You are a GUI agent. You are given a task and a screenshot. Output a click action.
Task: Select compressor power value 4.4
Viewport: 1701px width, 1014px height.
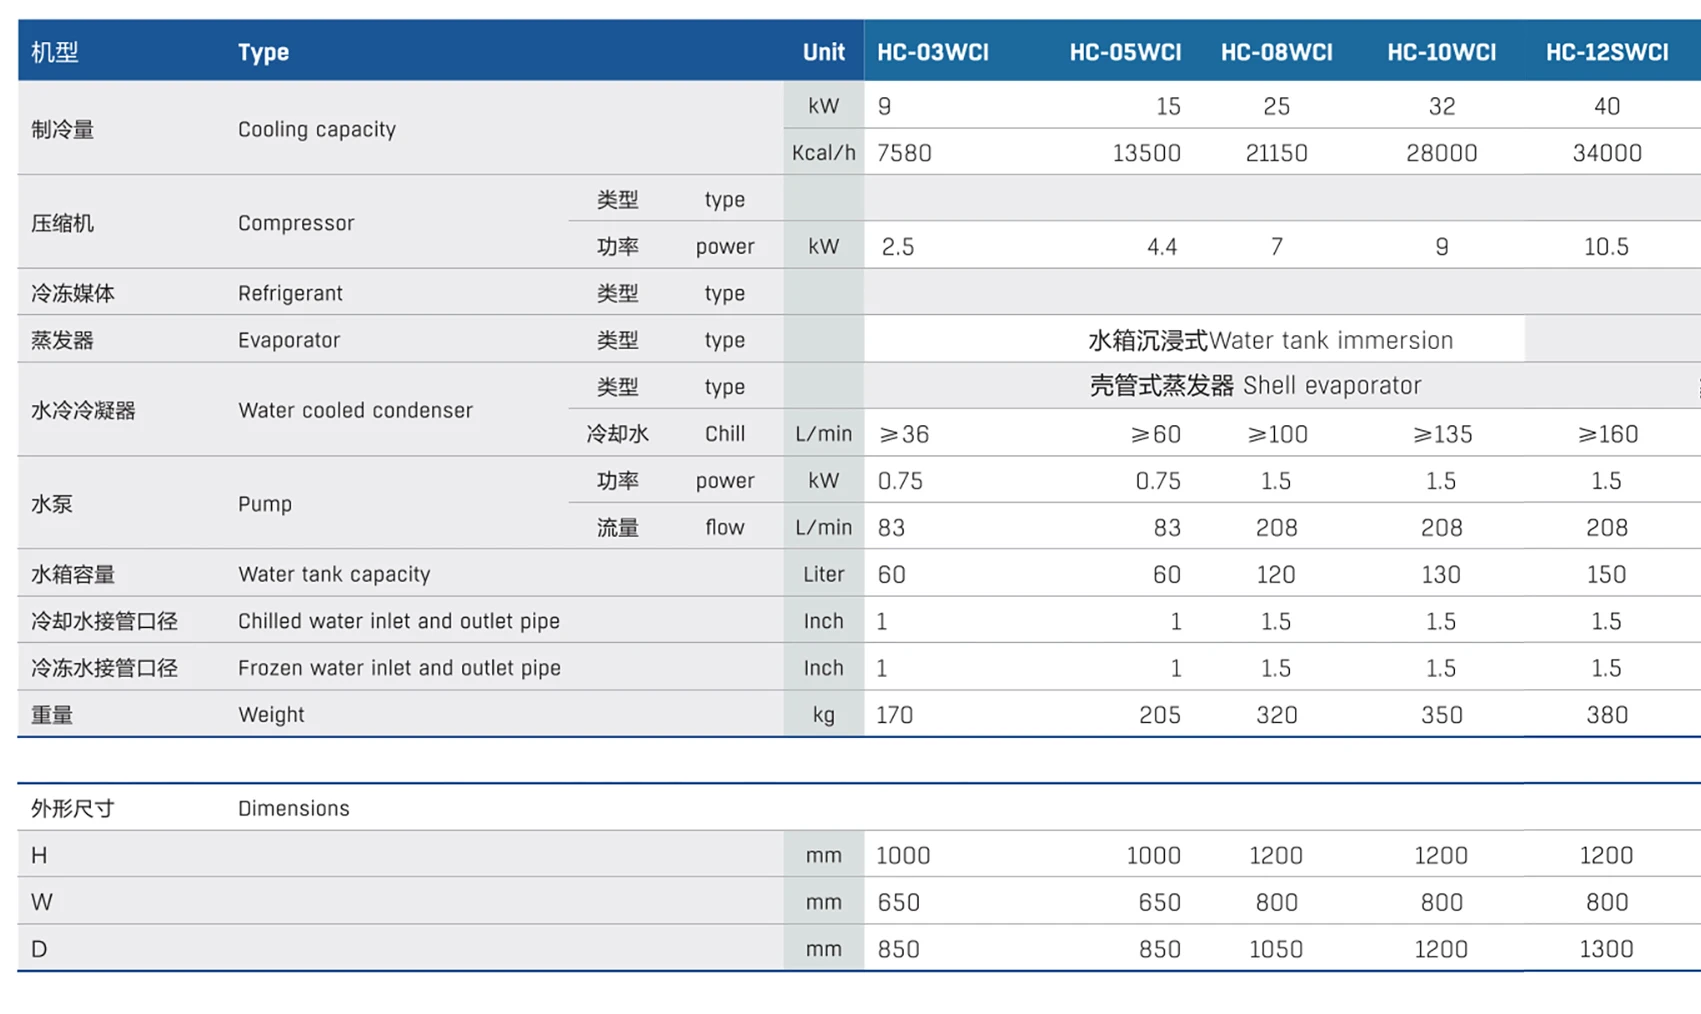(x=1162, y=247)
